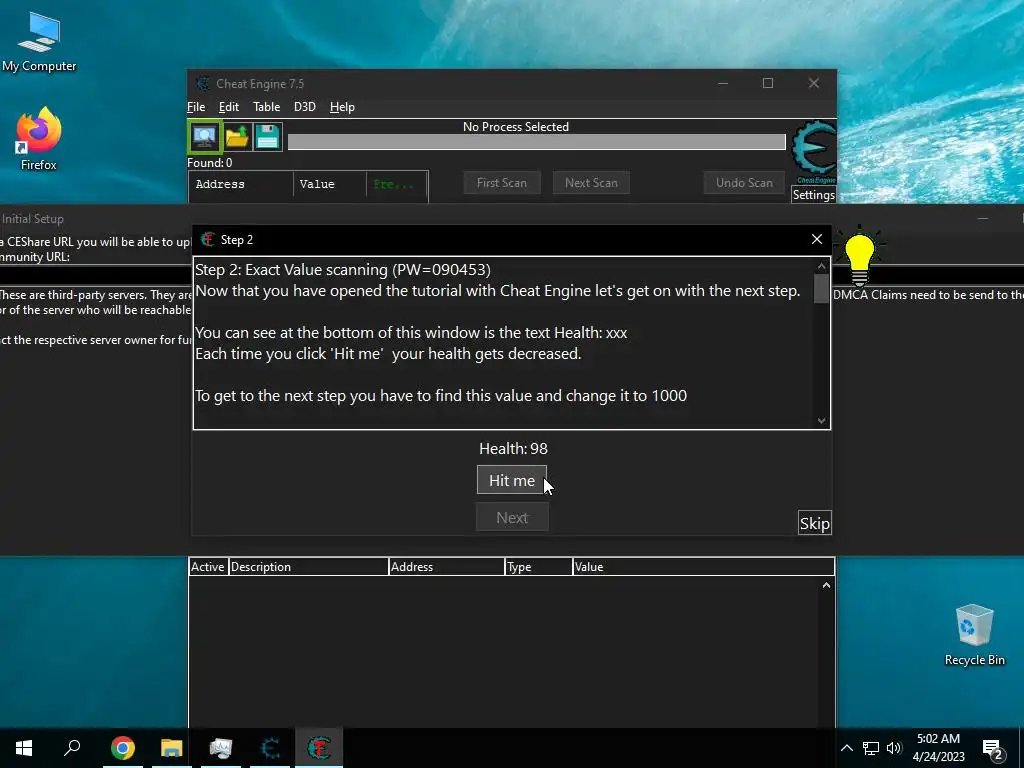1024x768 pixels.
Task: Click the save floppy disk icon
Action: click(267, 136)
